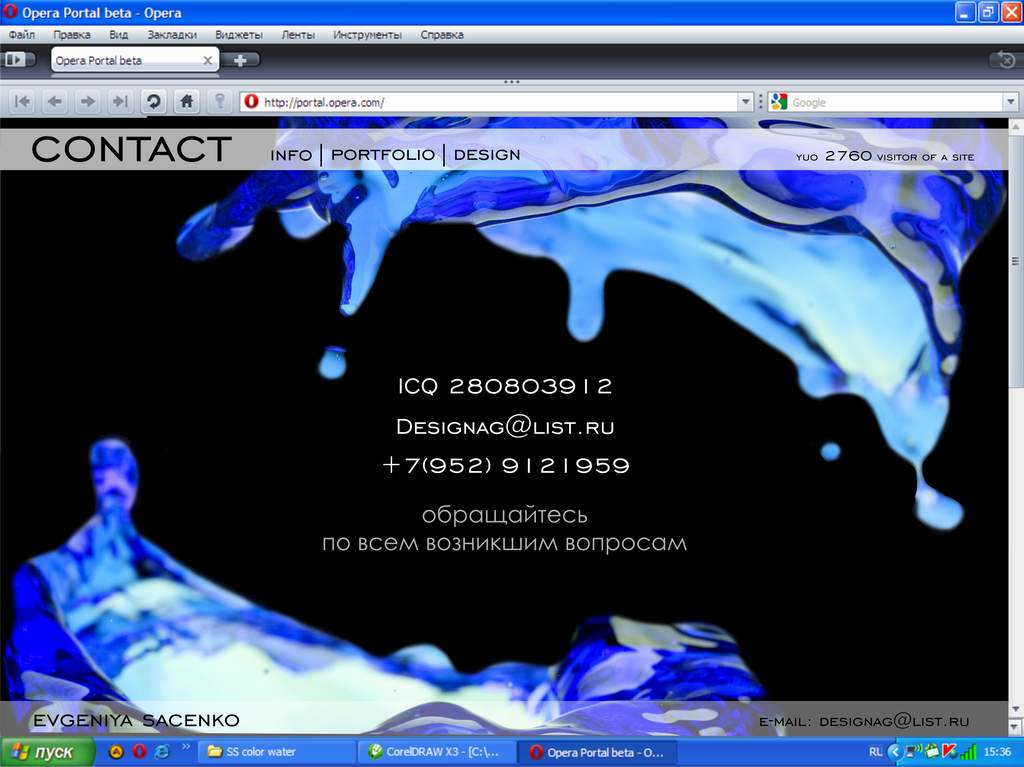Go back one page
This screenshot has width=1024, height=767.
[56, 102]
